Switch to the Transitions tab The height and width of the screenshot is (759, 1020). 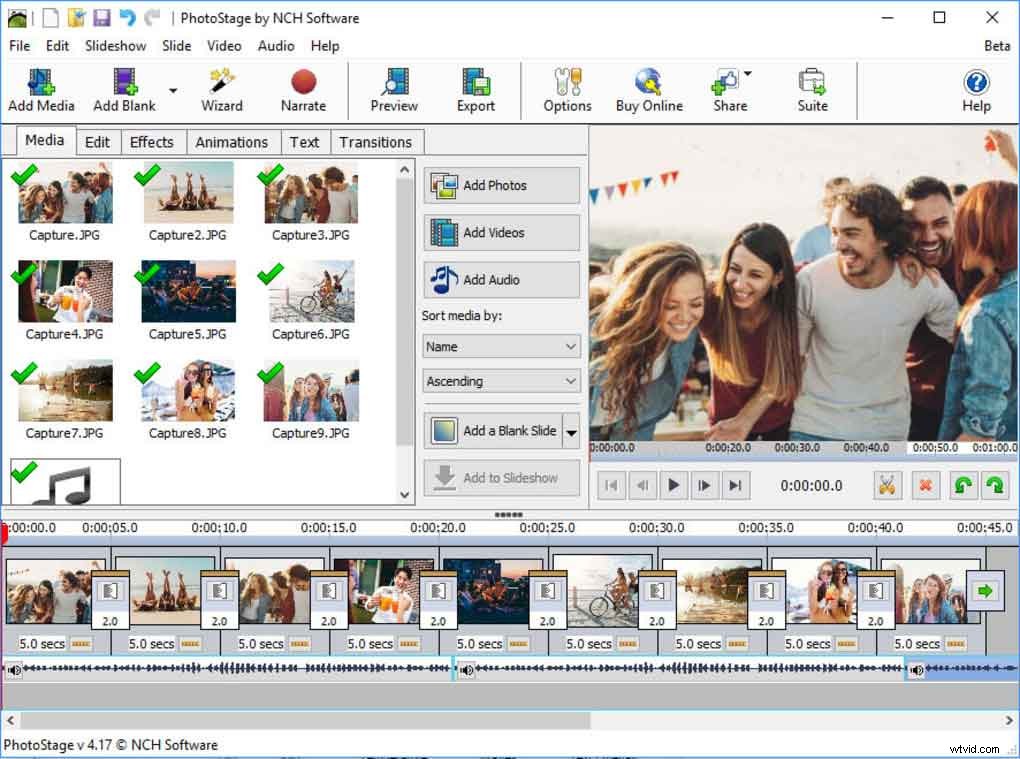pyautogui.click(x=376, y=142)
